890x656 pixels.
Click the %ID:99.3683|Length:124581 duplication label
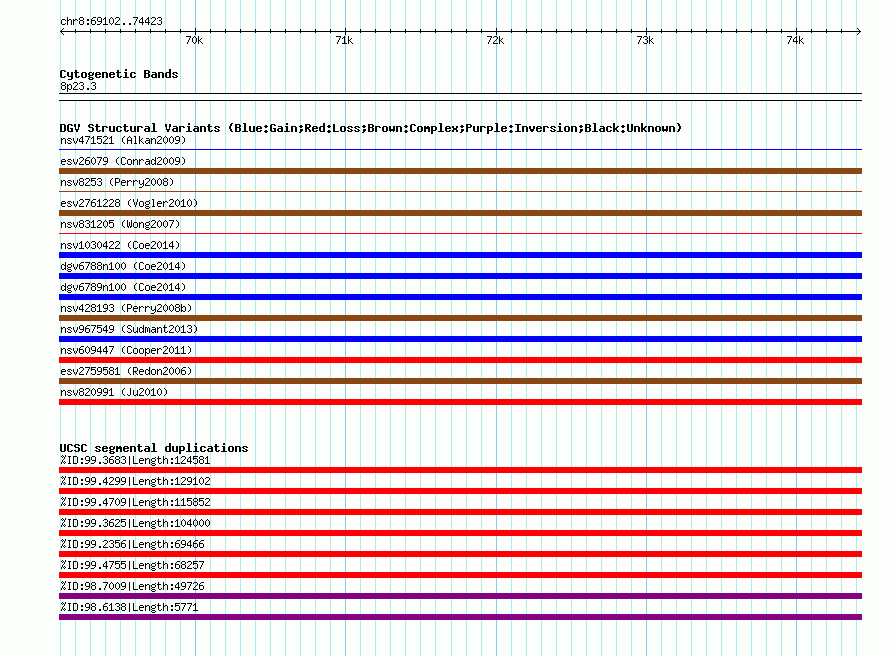tap(135, 460)
